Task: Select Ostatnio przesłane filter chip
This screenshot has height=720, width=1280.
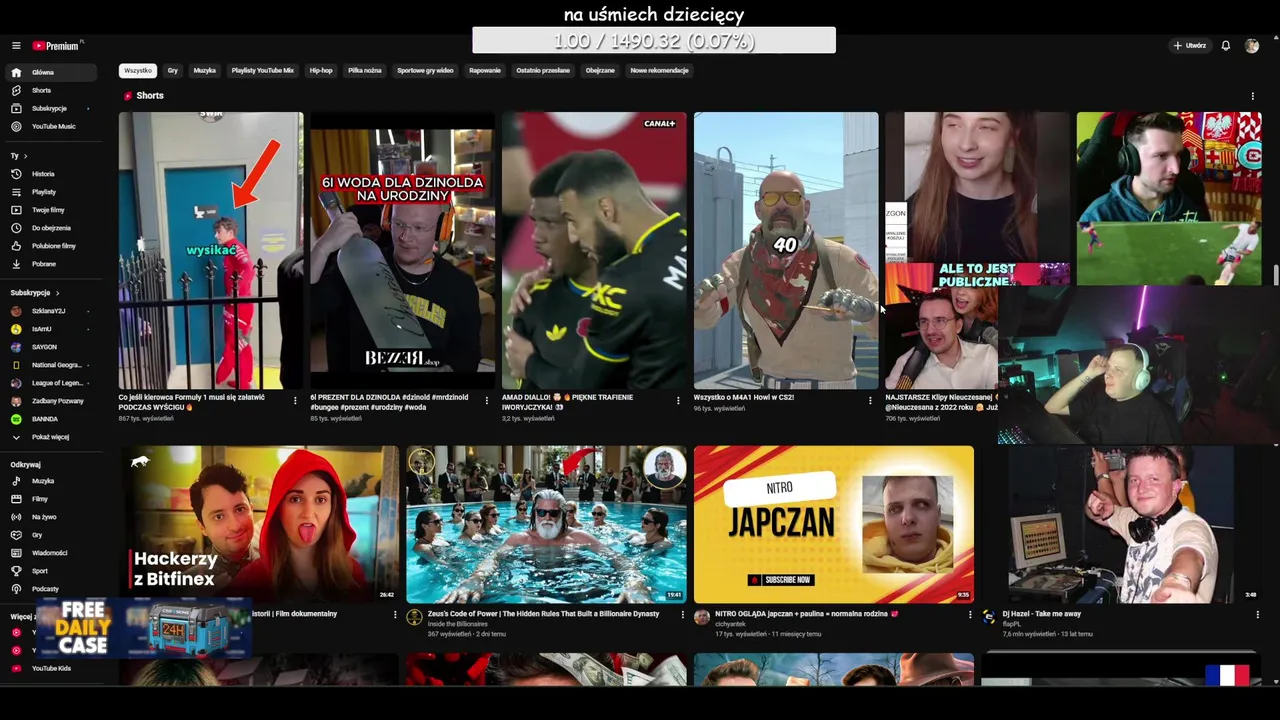Action: (x=543, y=71)
